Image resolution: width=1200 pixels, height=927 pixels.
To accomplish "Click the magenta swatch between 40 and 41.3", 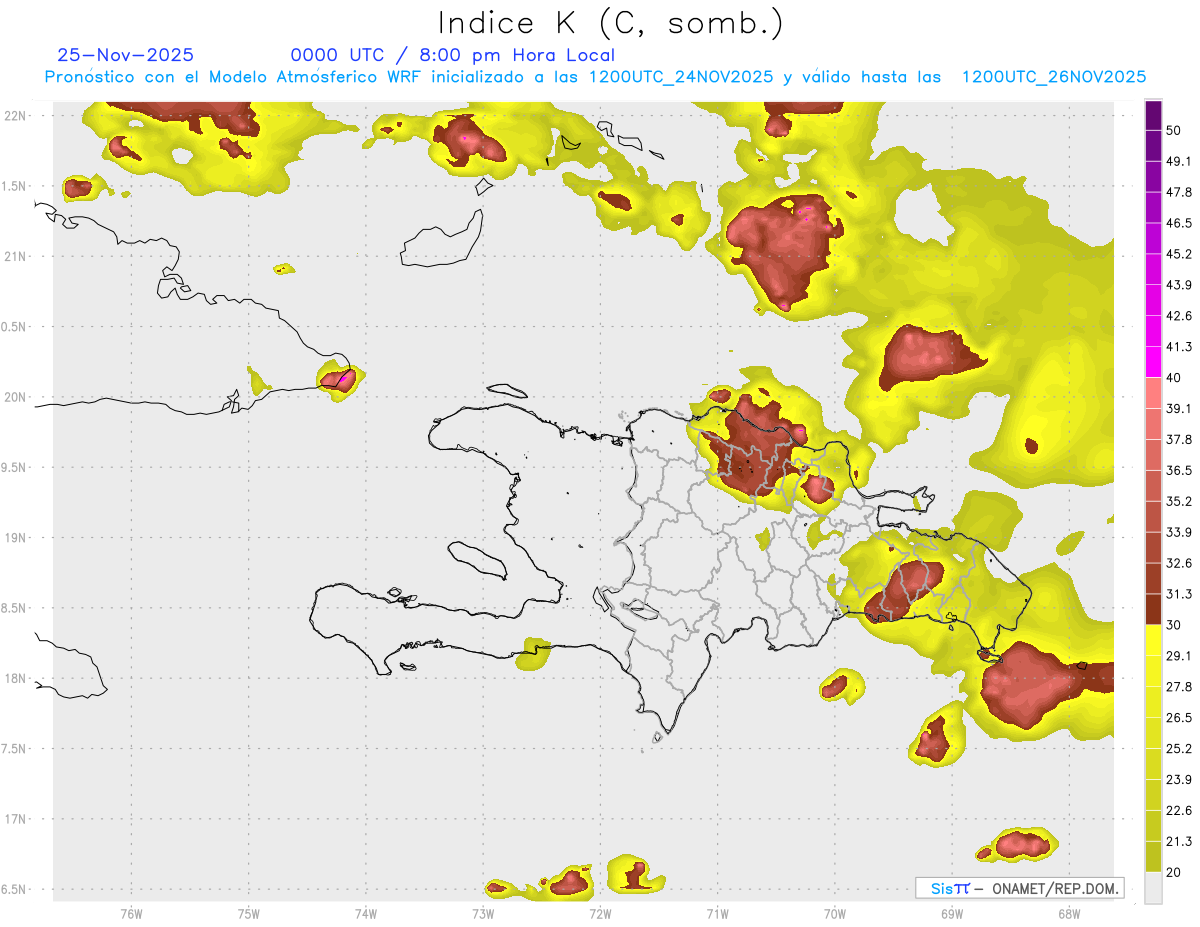I will (1153, 362).
